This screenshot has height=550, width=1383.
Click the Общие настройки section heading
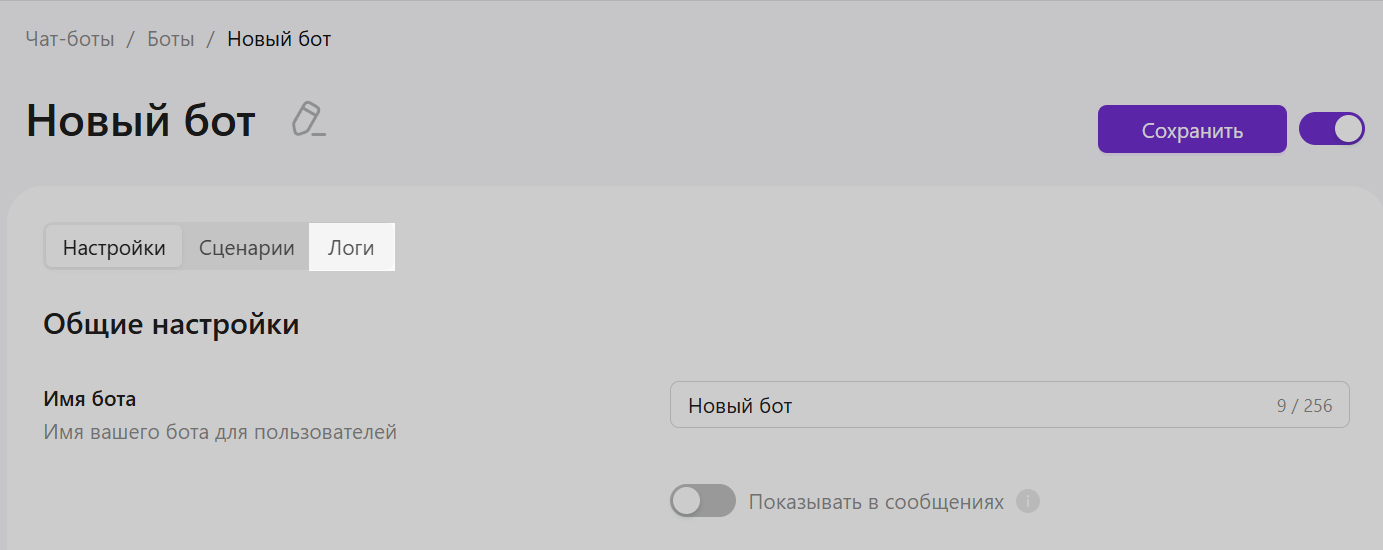point(171,325)
